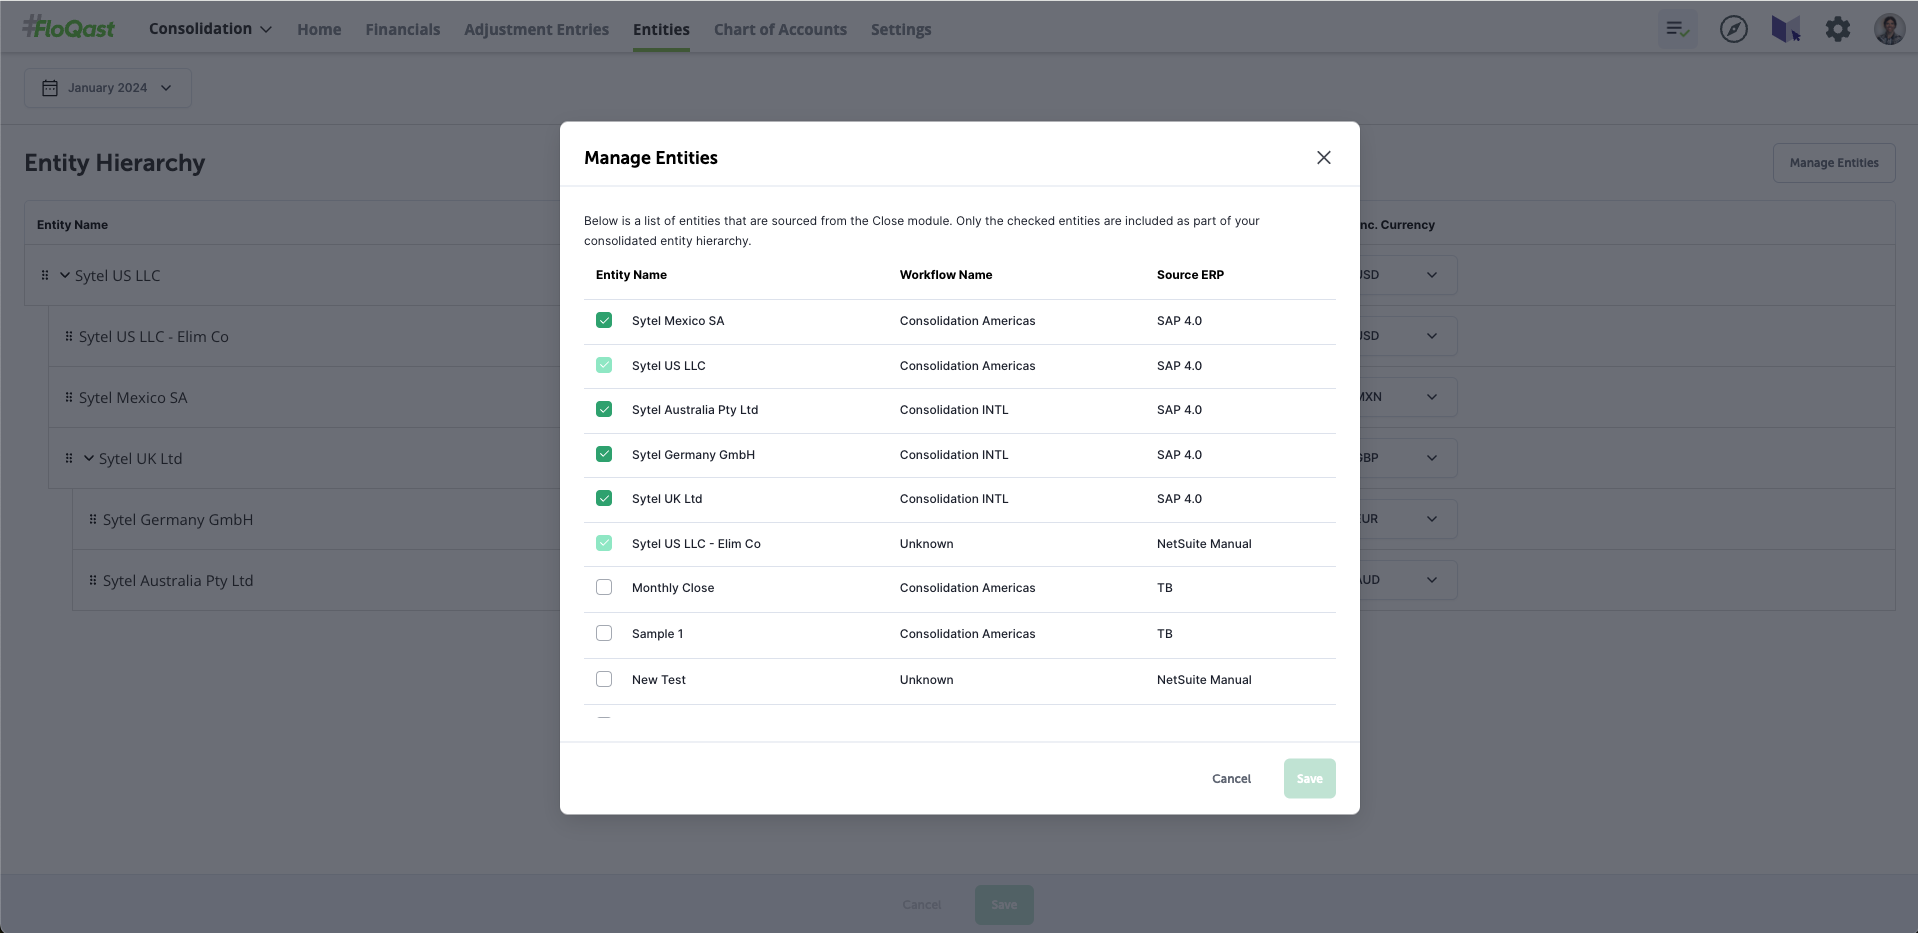The image size is (1918, 933).
Task: Collapse the Sytel UK Ltd tree node
Action: pos(89,458)
